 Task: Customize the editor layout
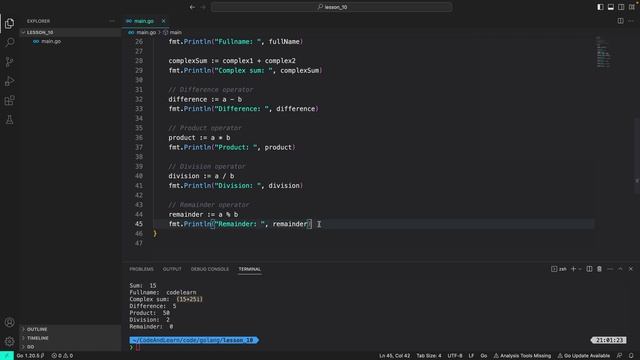pos(632,7)
